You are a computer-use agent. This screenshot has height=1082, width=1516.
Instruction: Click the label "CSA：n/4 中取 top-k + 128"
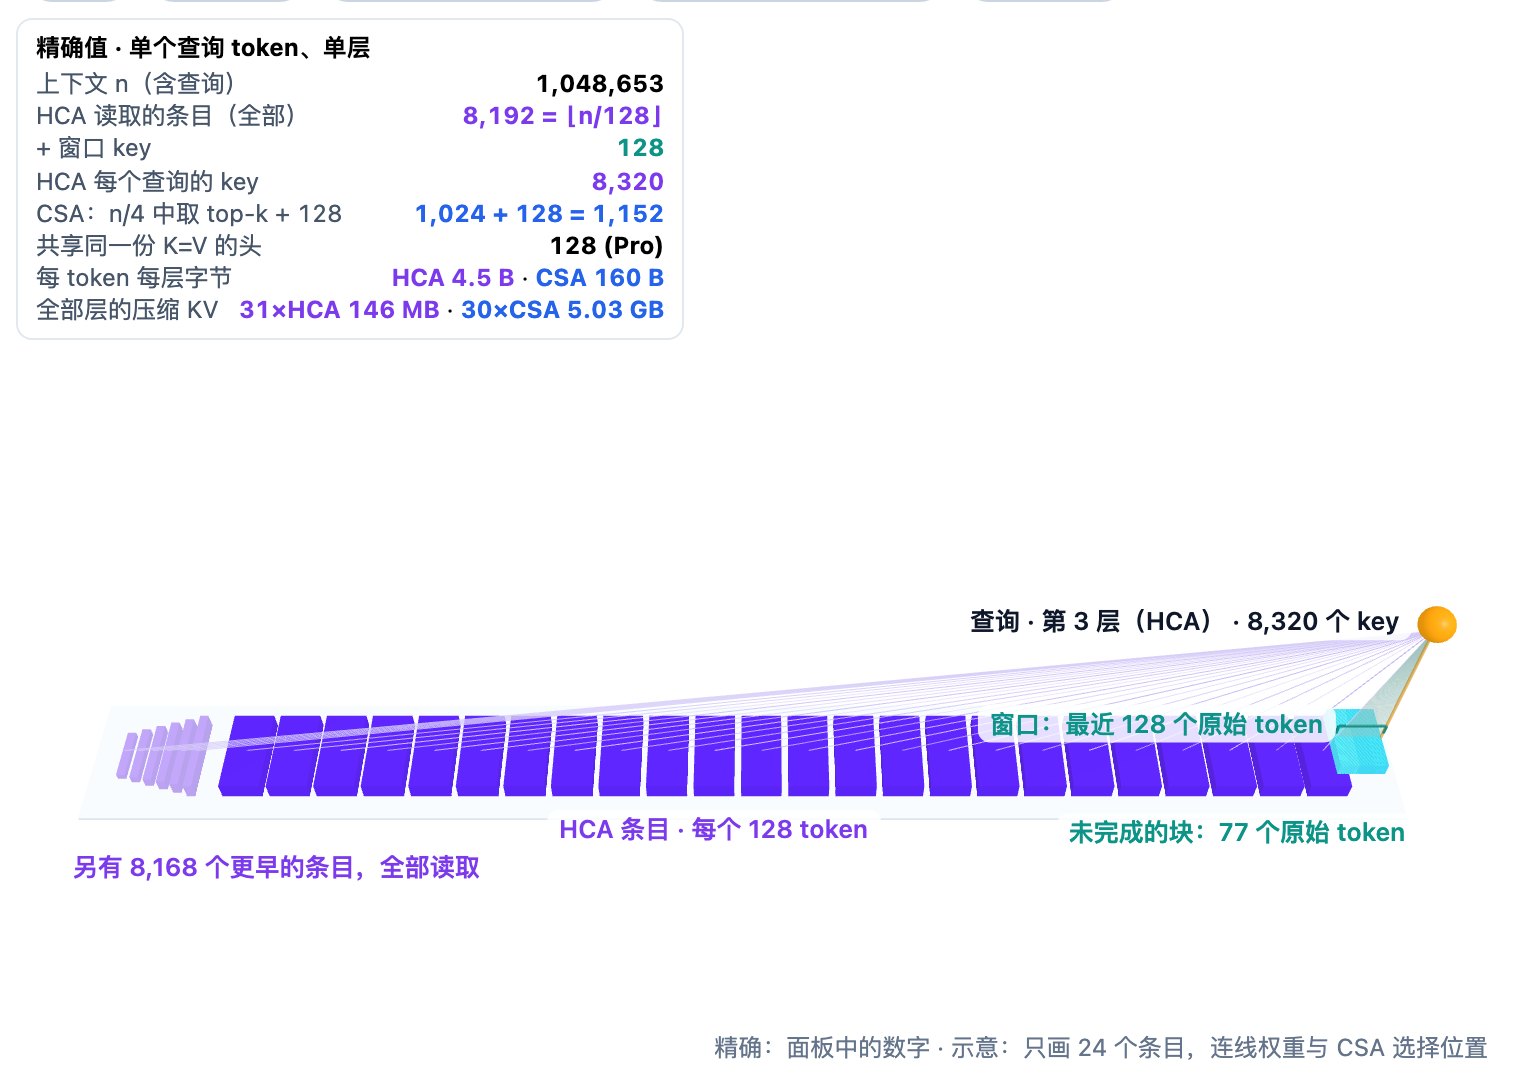(189, 214)
